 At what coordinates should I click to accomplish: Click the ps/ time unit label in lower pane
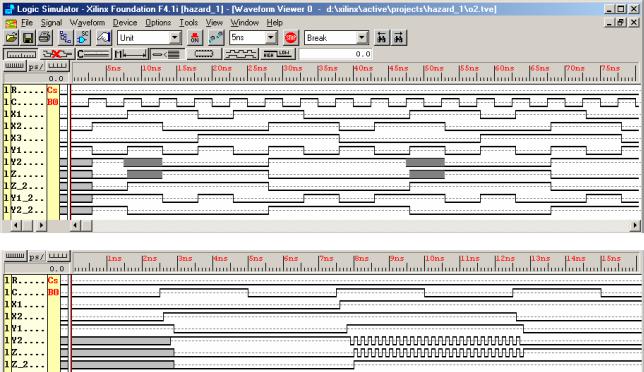point(36,257)
